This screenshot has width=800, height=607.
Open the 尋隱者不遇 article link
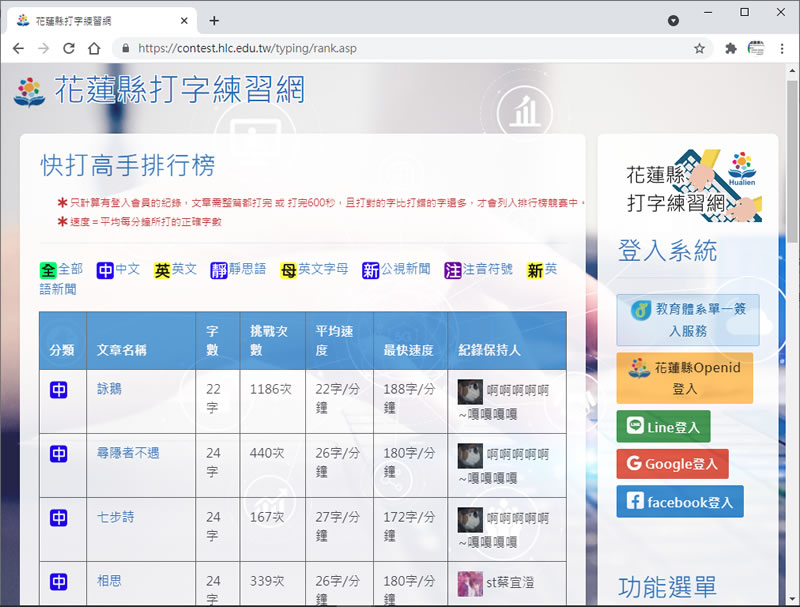(x=128, y=453)
